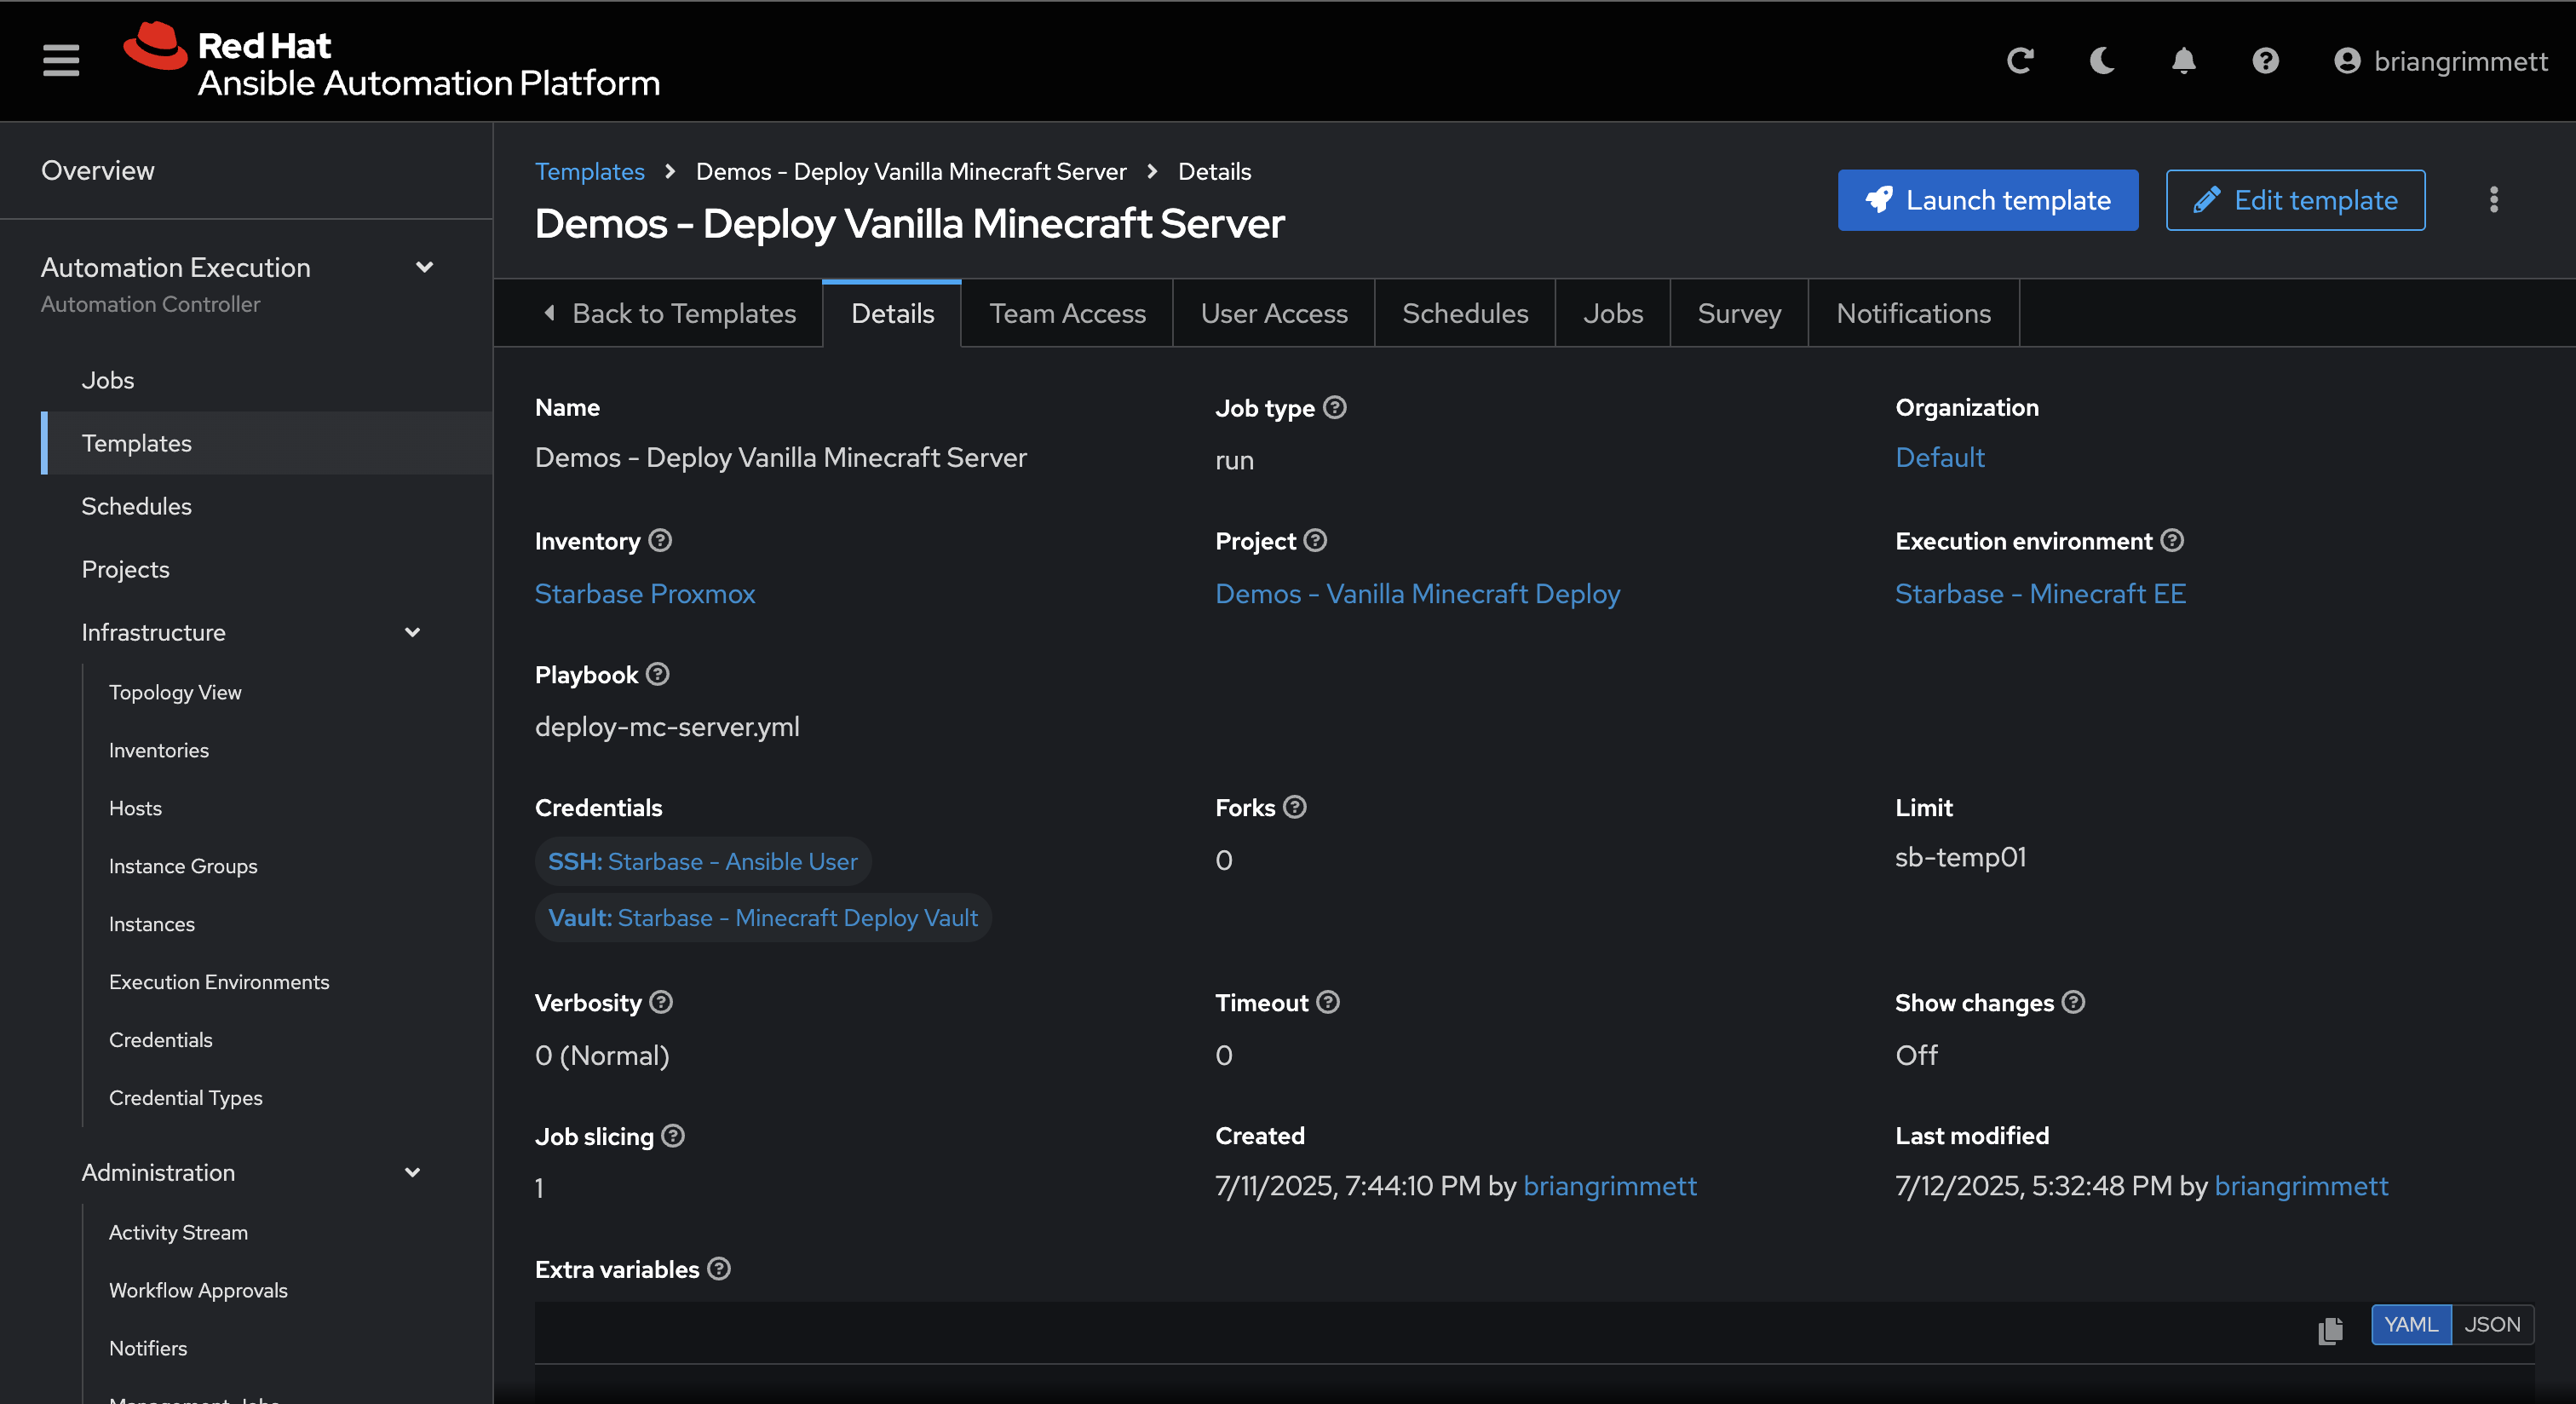Screen dimensions: 2576x1404
Task: Open Demos - Vanilla Minecraft Deploy project
Action: [1417, 594]
